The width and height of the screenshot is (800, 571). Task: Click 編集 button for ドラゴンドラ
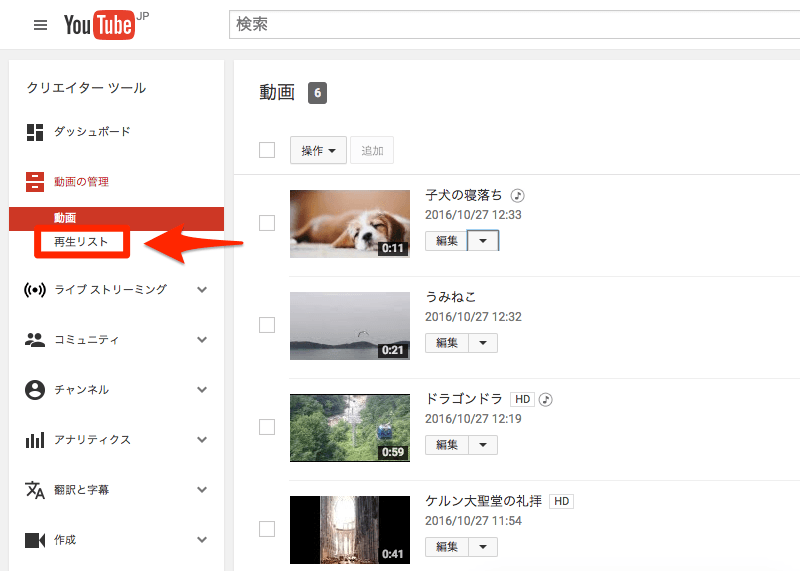pos(446,445)
